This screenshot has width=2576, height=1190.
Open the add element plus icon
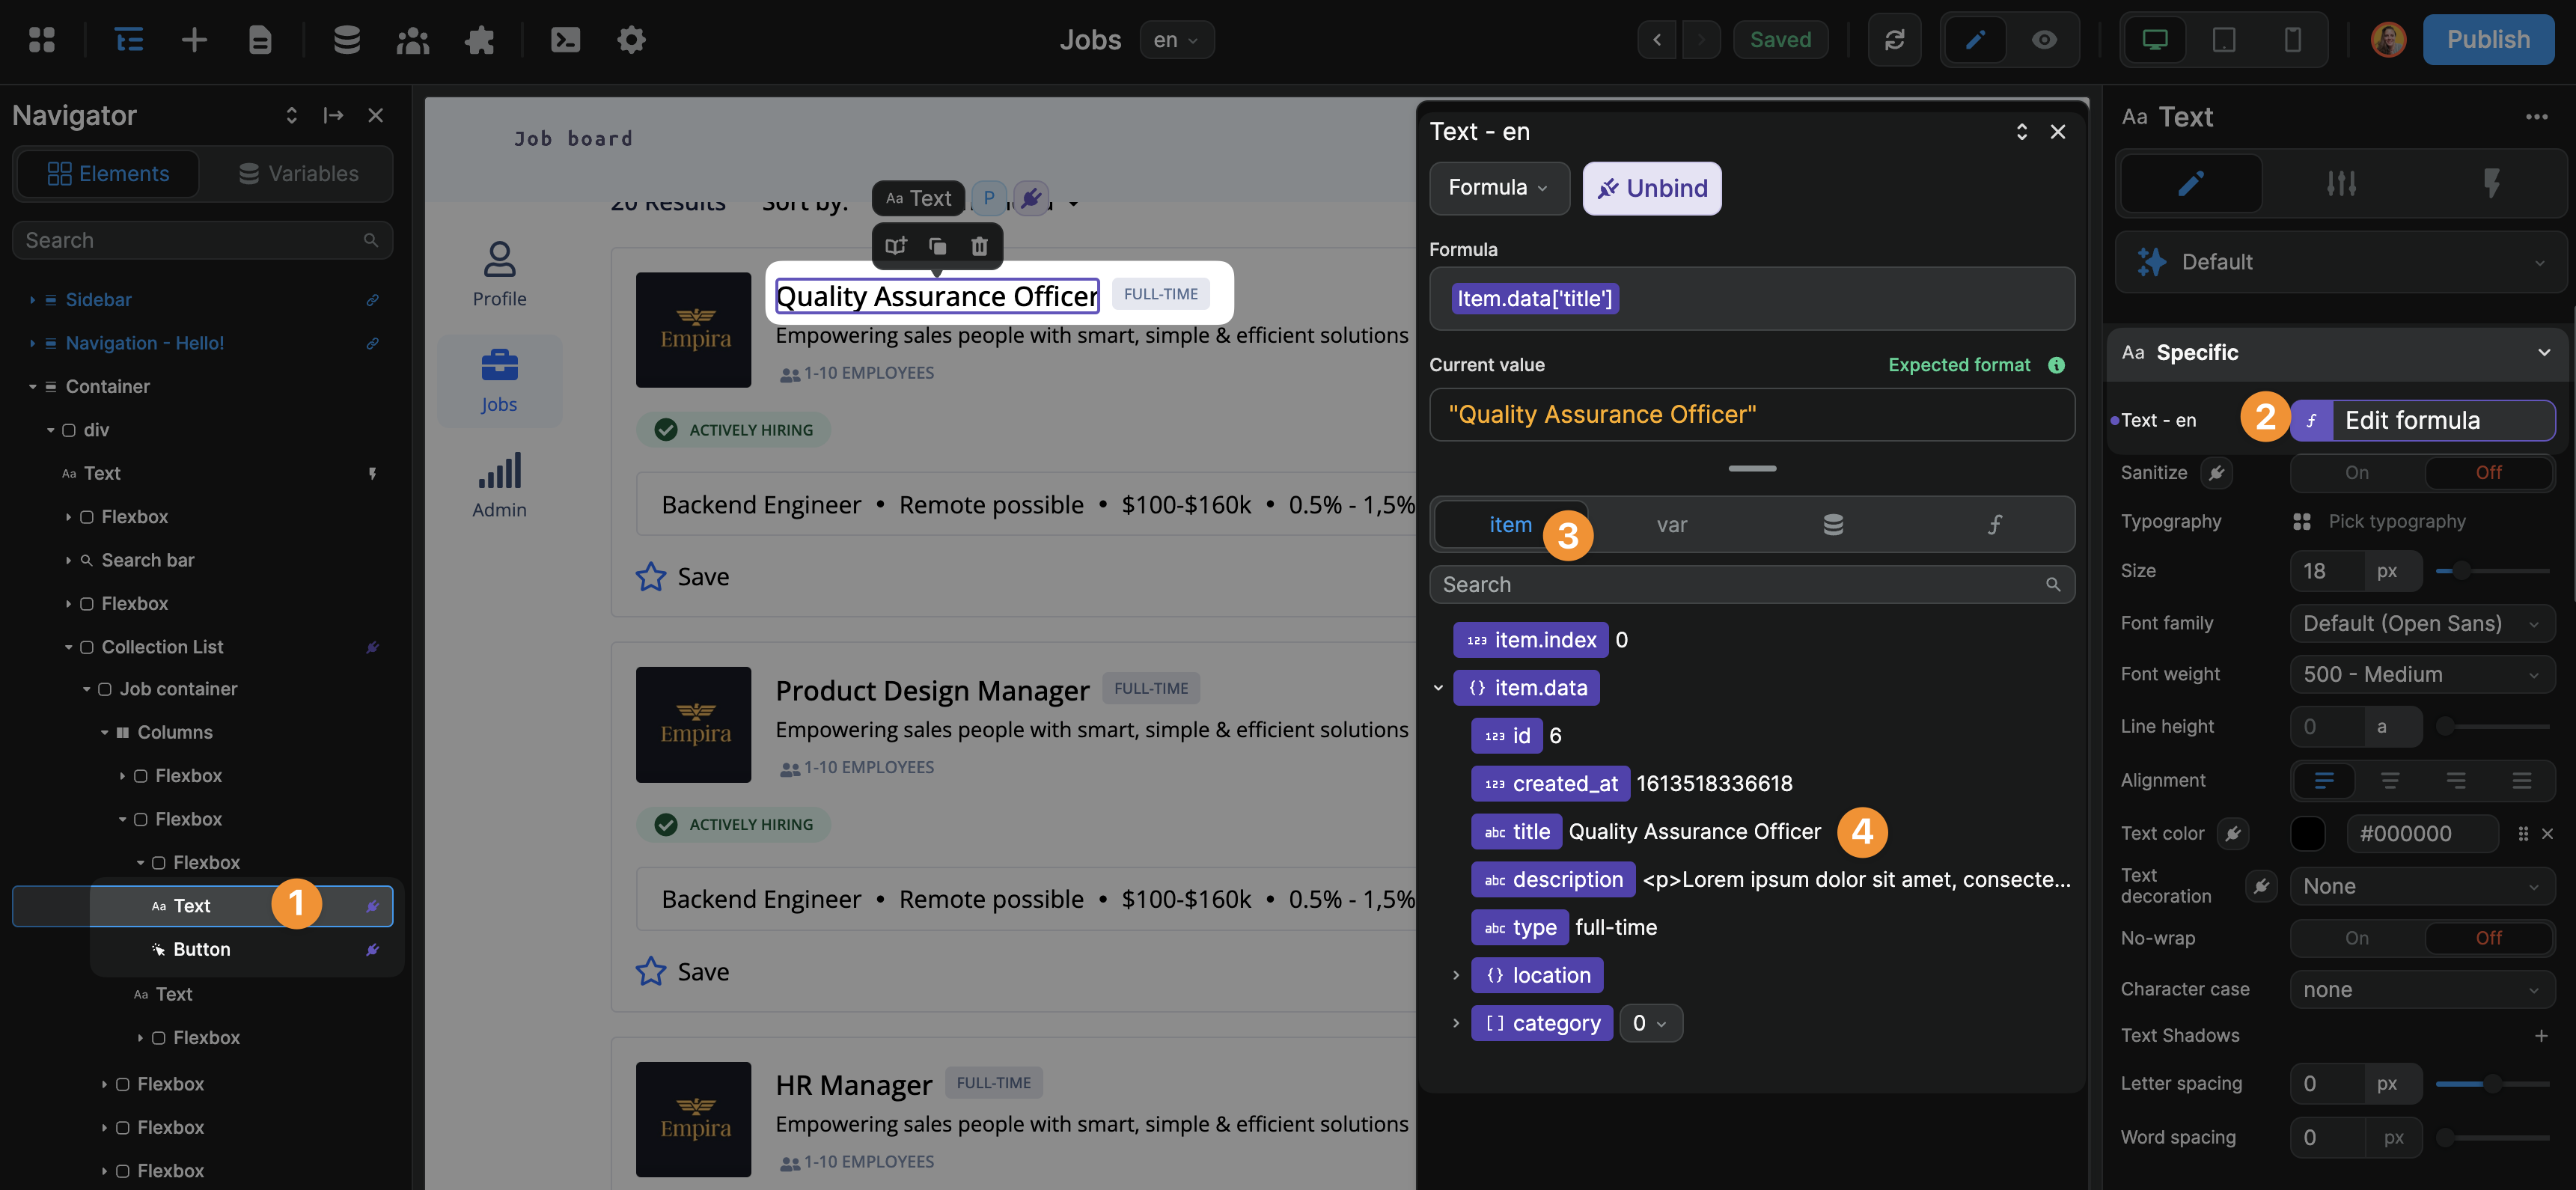click(194, 40)
